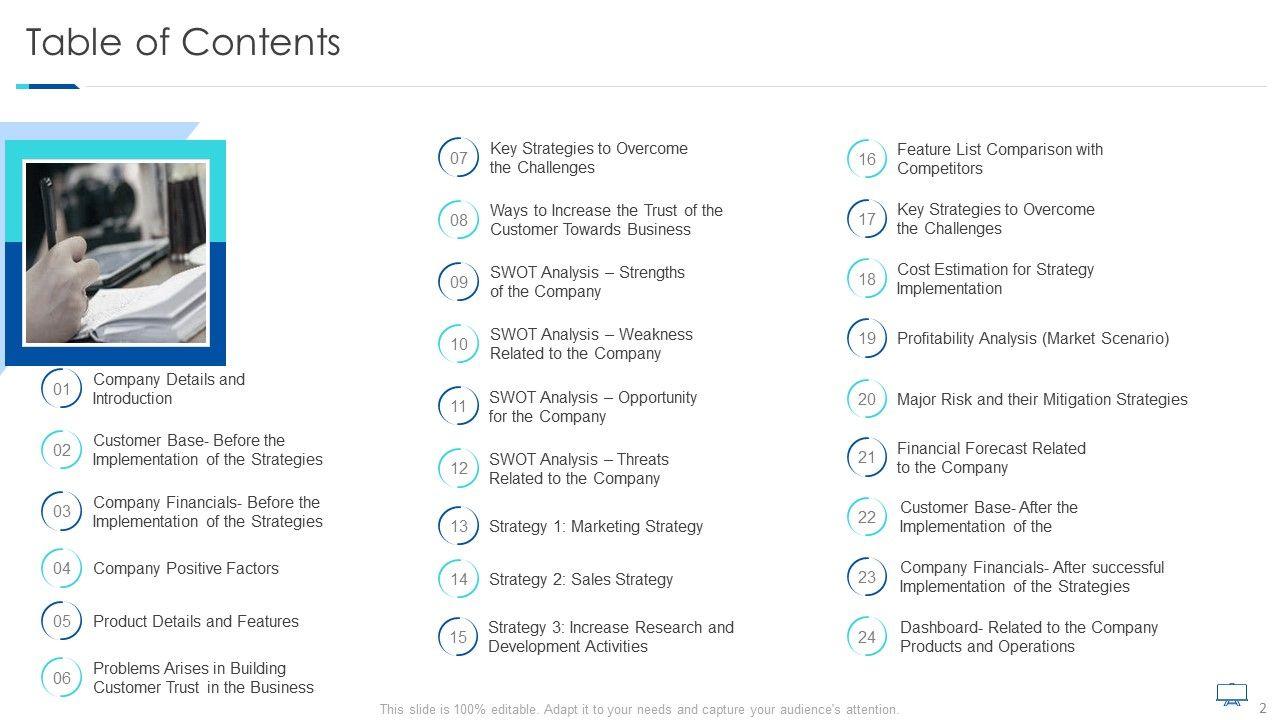This screenshot has width=1280, height=720.
Task: Select 'Strategy 2: Sales Strategy' item
Action: [581, 580]
